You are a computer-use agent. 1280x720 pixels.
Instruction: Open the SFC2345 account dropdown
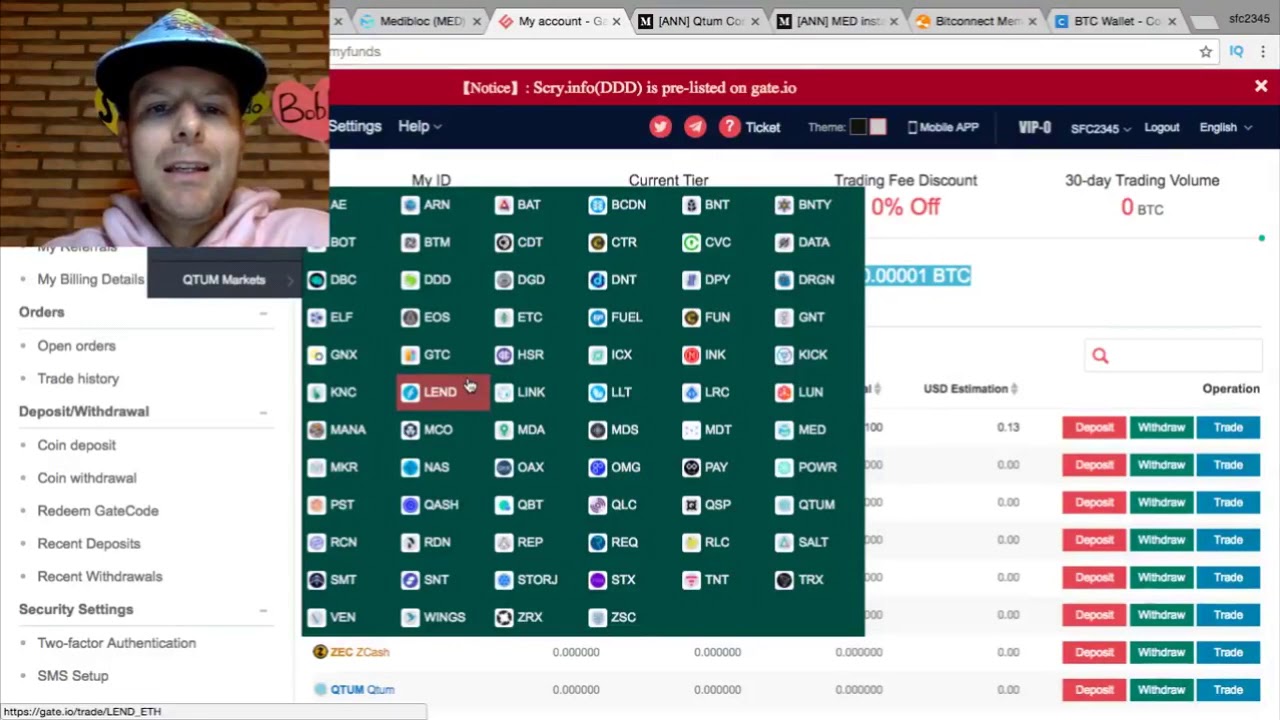coord(1101,128)
